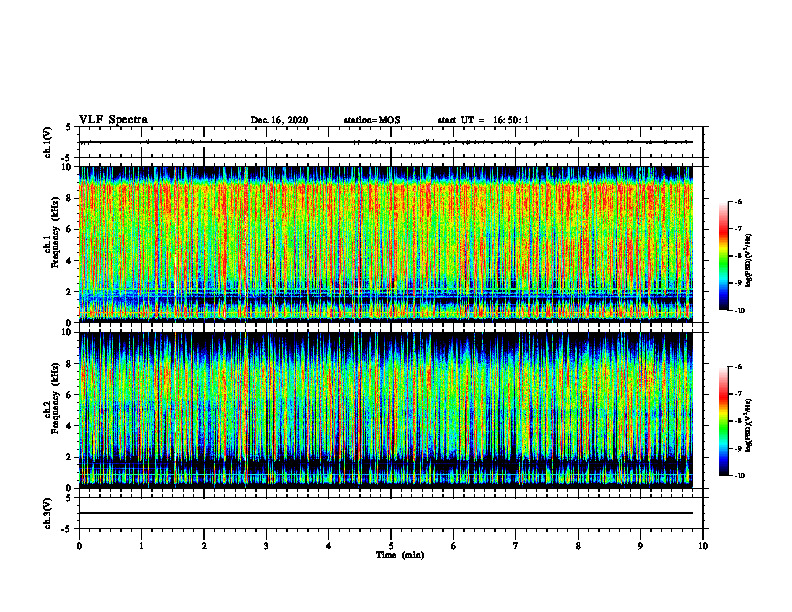Image resolution: width=792 pixels, height=612 pixels.
Task: Click the "-9" tick on ch.2 colorbar
Action: (x=738, y=449)
